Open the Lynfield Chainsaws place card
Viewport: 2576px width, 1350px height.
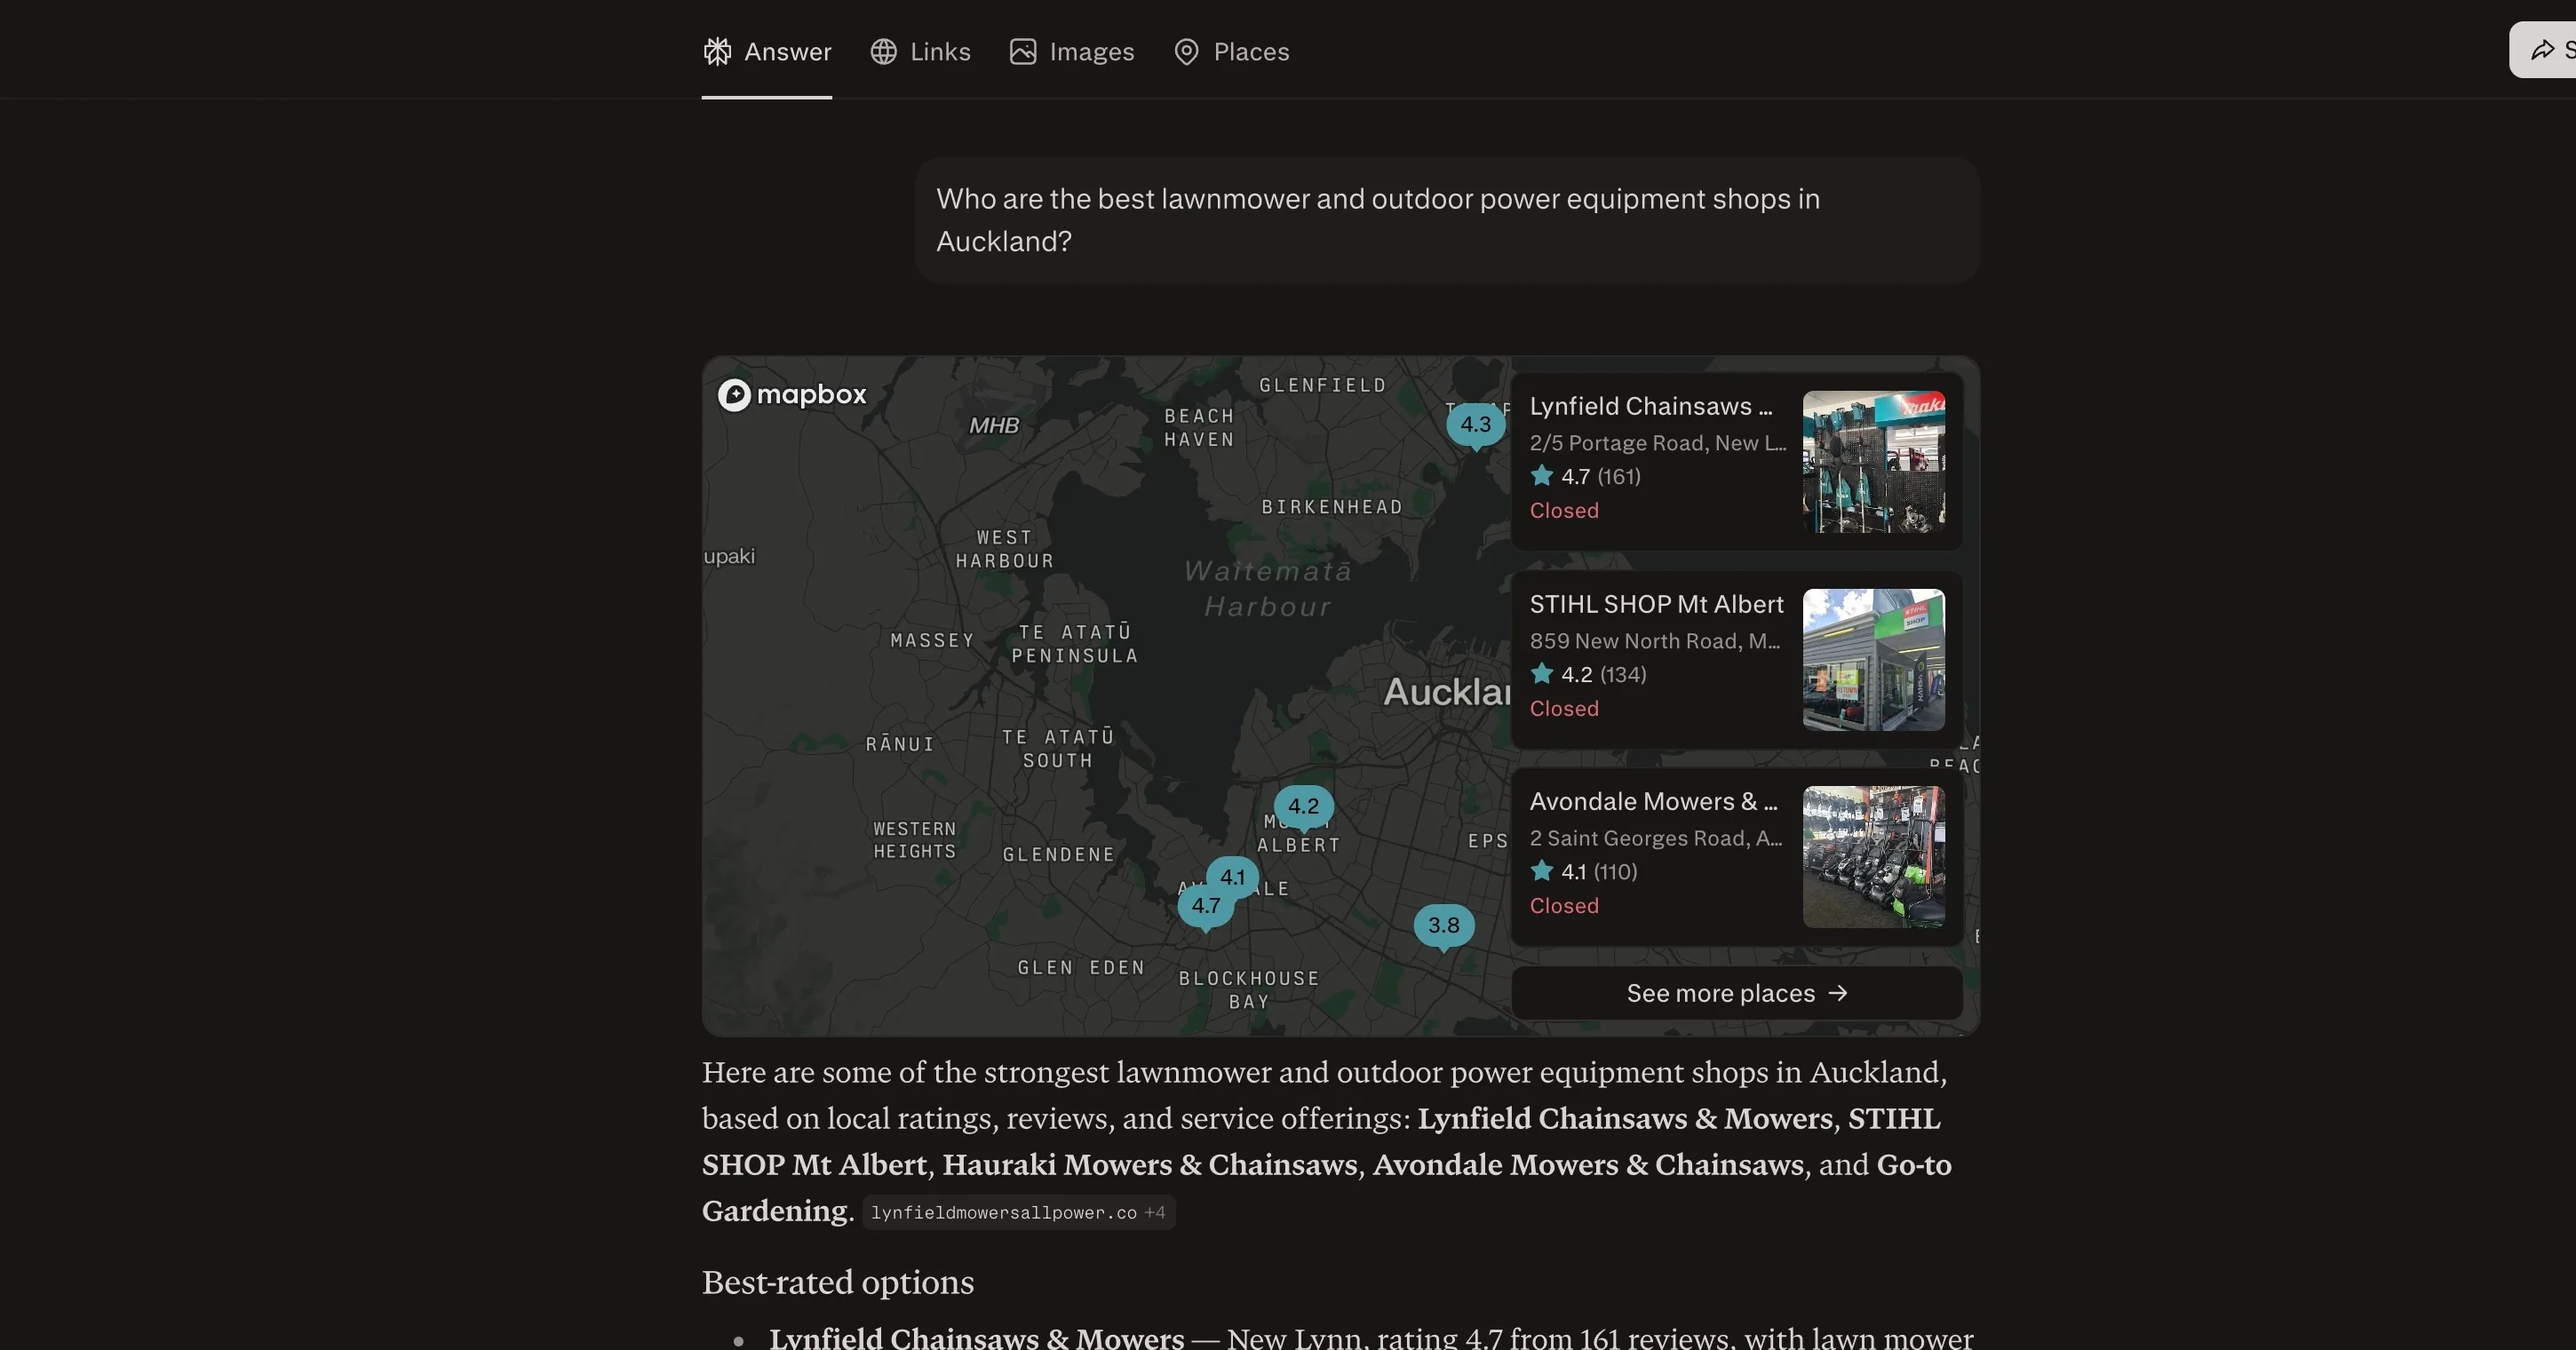tap(1736, 461)
